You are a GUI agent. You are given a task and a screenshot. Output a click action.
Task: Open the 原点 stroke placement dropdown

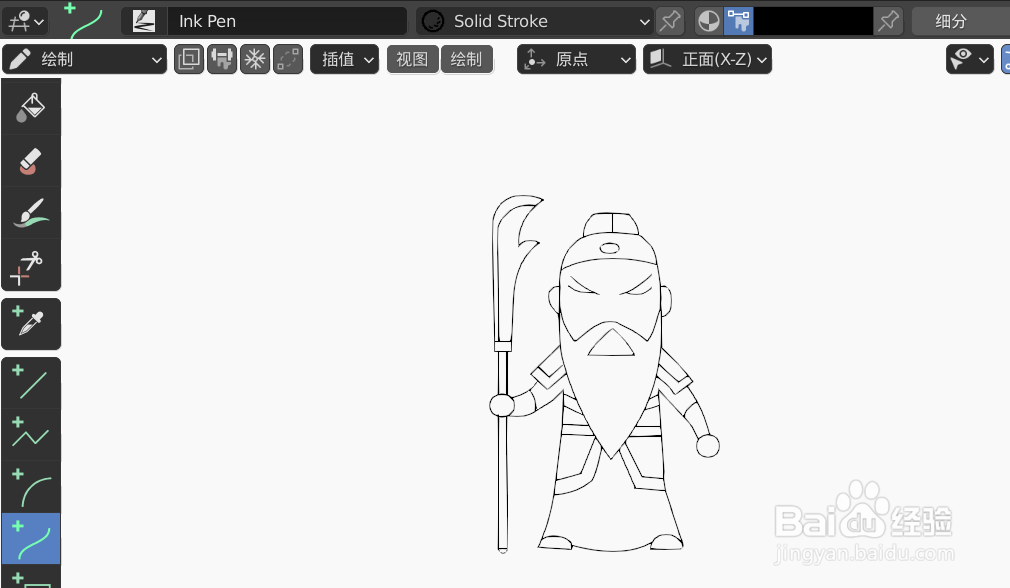tap(576, 59)
